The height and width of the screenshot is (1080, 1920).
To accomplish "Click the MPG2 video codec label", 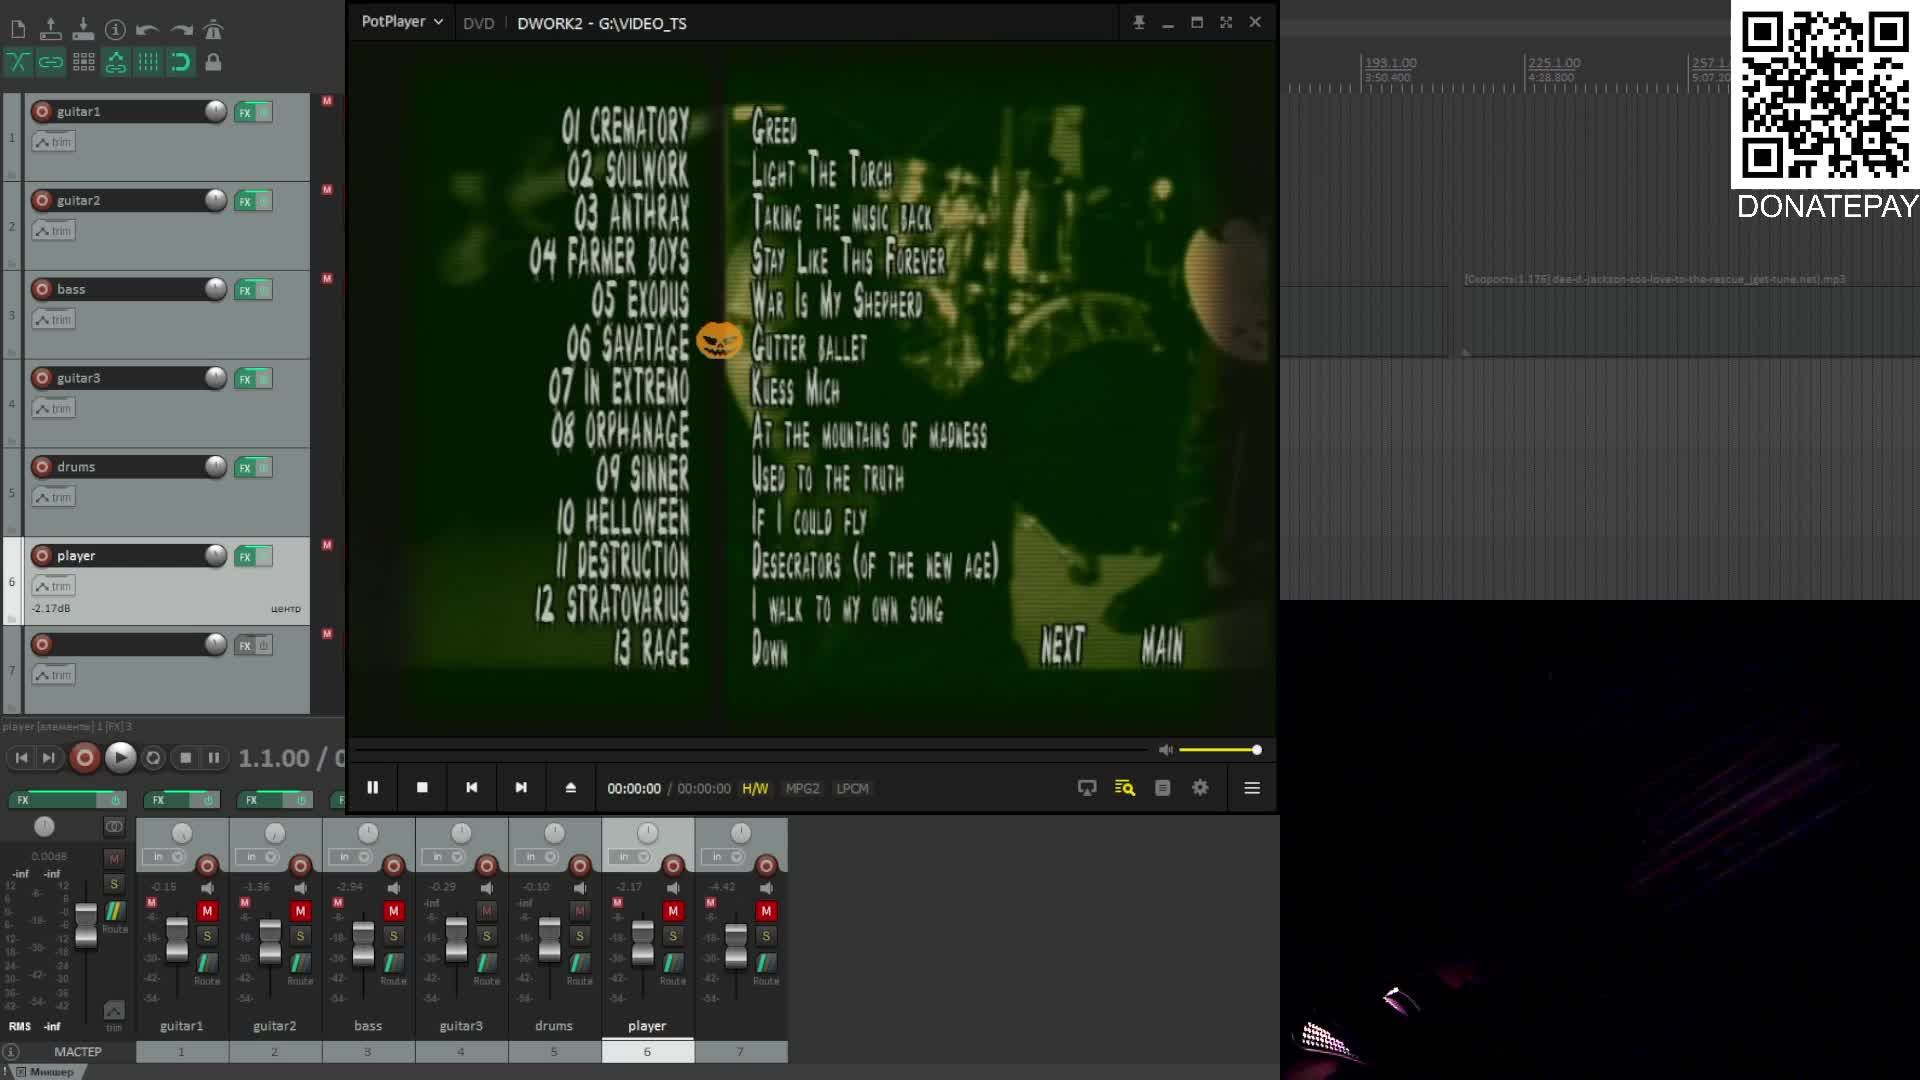I will [x=802, y=789].
